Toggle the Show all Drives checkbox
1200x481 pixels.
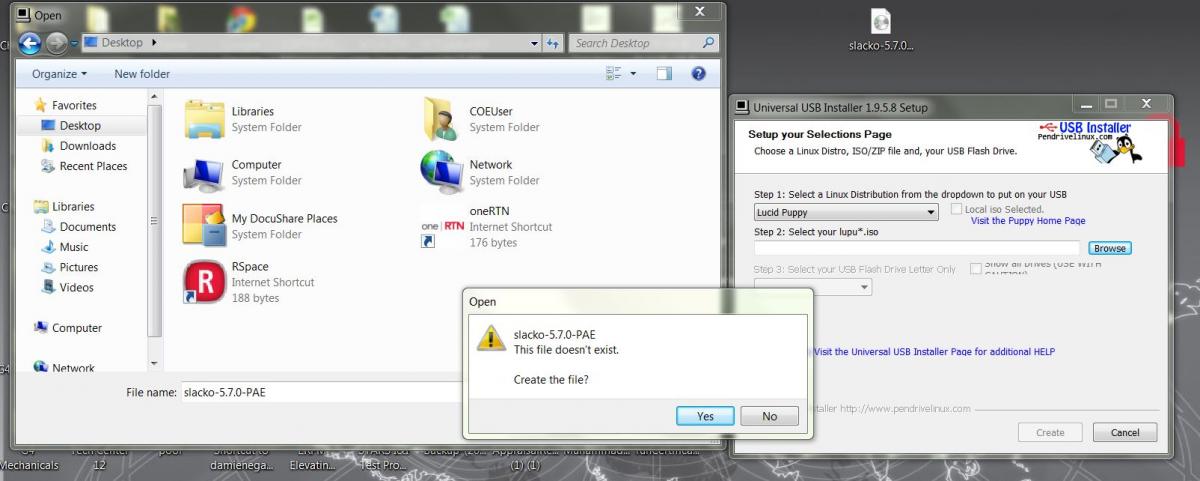tap(976, 269)
